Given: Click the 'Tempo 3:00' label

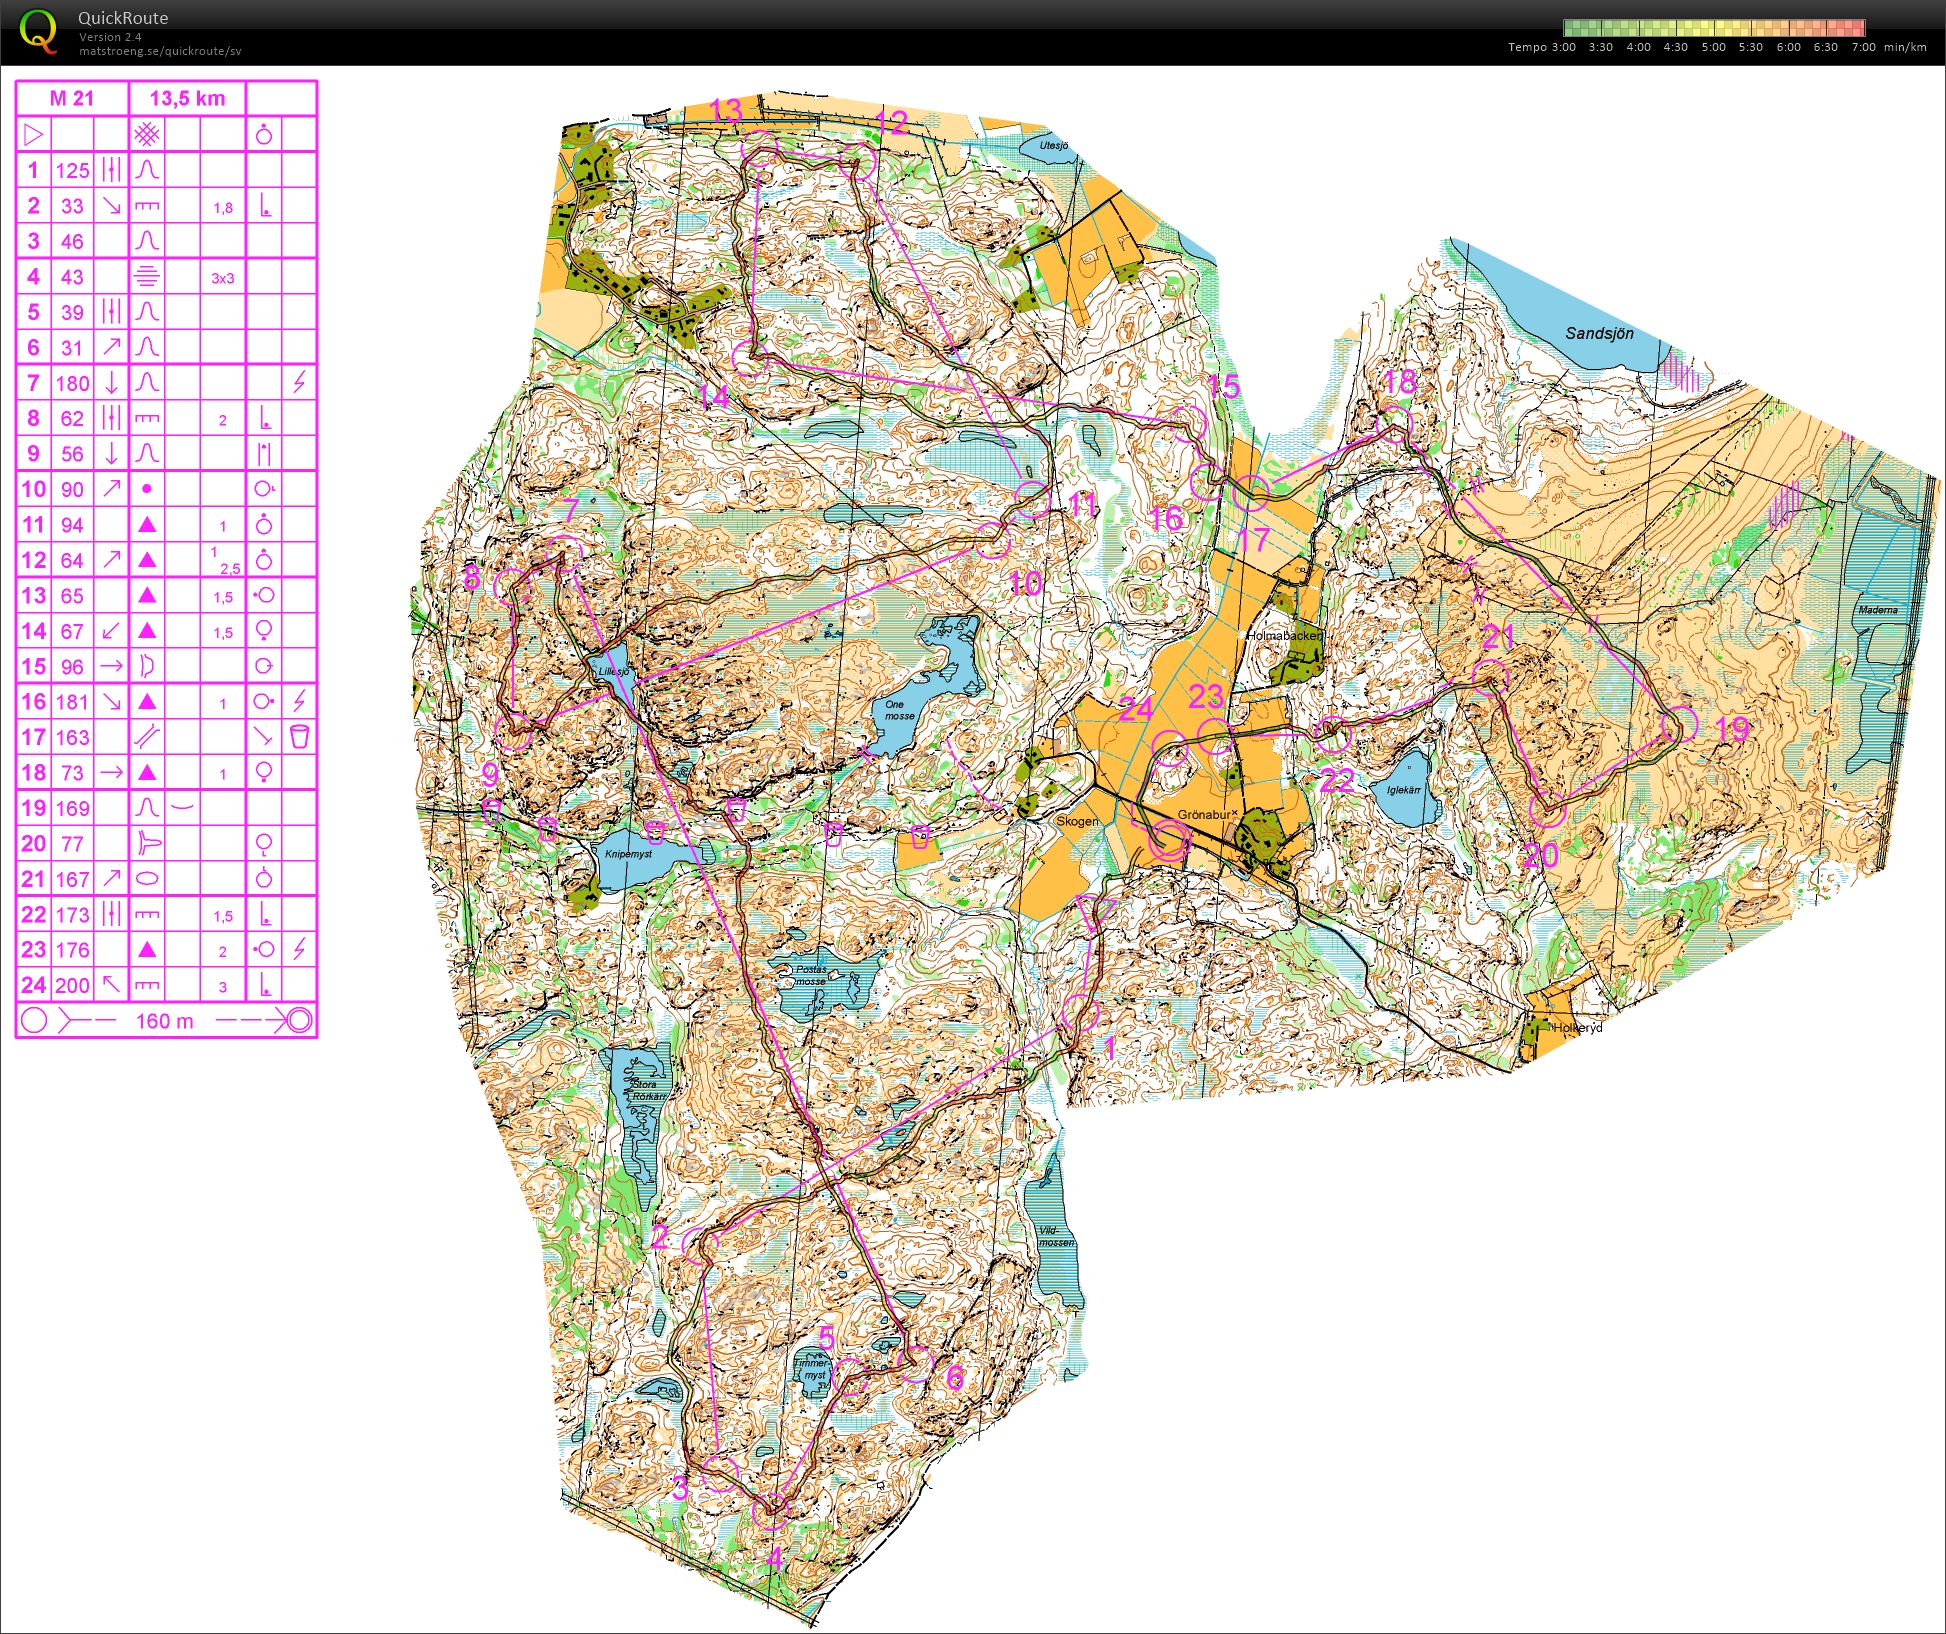Looking at the screenshot, I should (x=1542, y=47).
